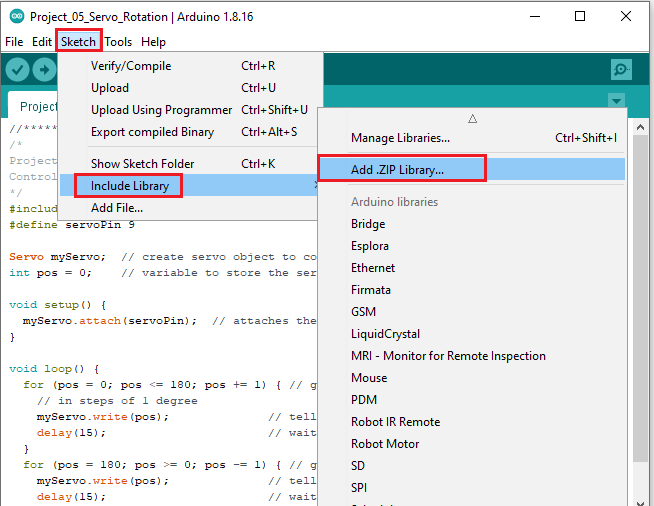654x506 pixels.
Task: Select Upload Using Programmer
Action: (x=191, y=110)
